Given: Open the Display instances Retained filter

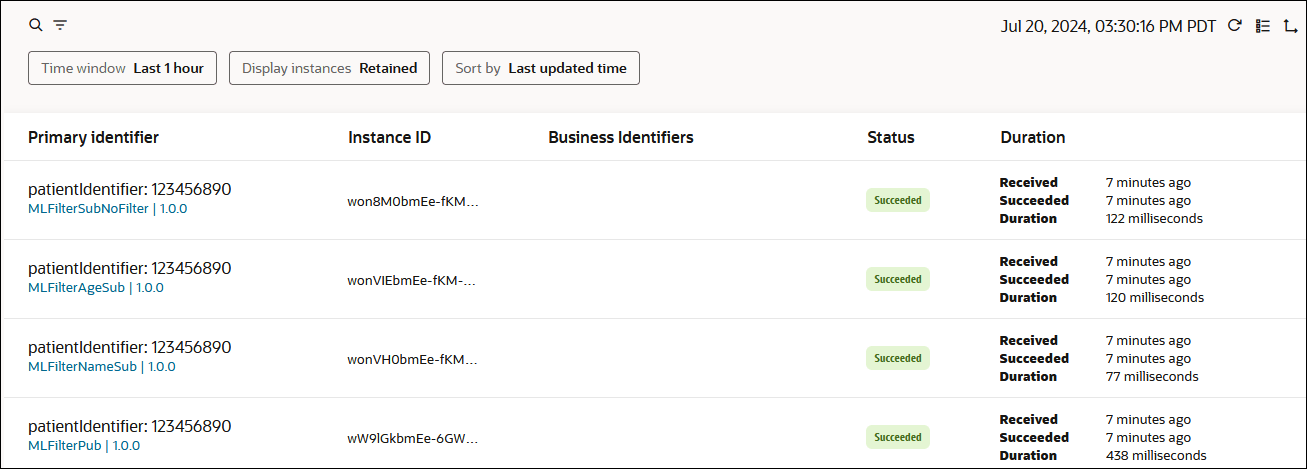Looking at the screenshot, I should click(329, 68).
